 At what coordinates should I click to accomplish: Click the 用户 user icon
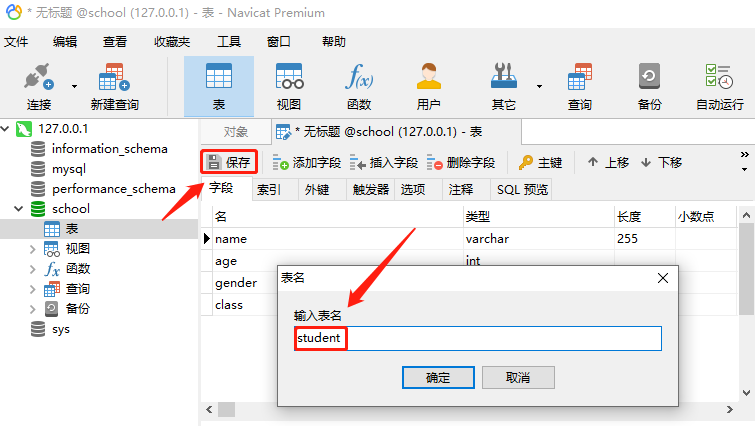click(429, 87)
